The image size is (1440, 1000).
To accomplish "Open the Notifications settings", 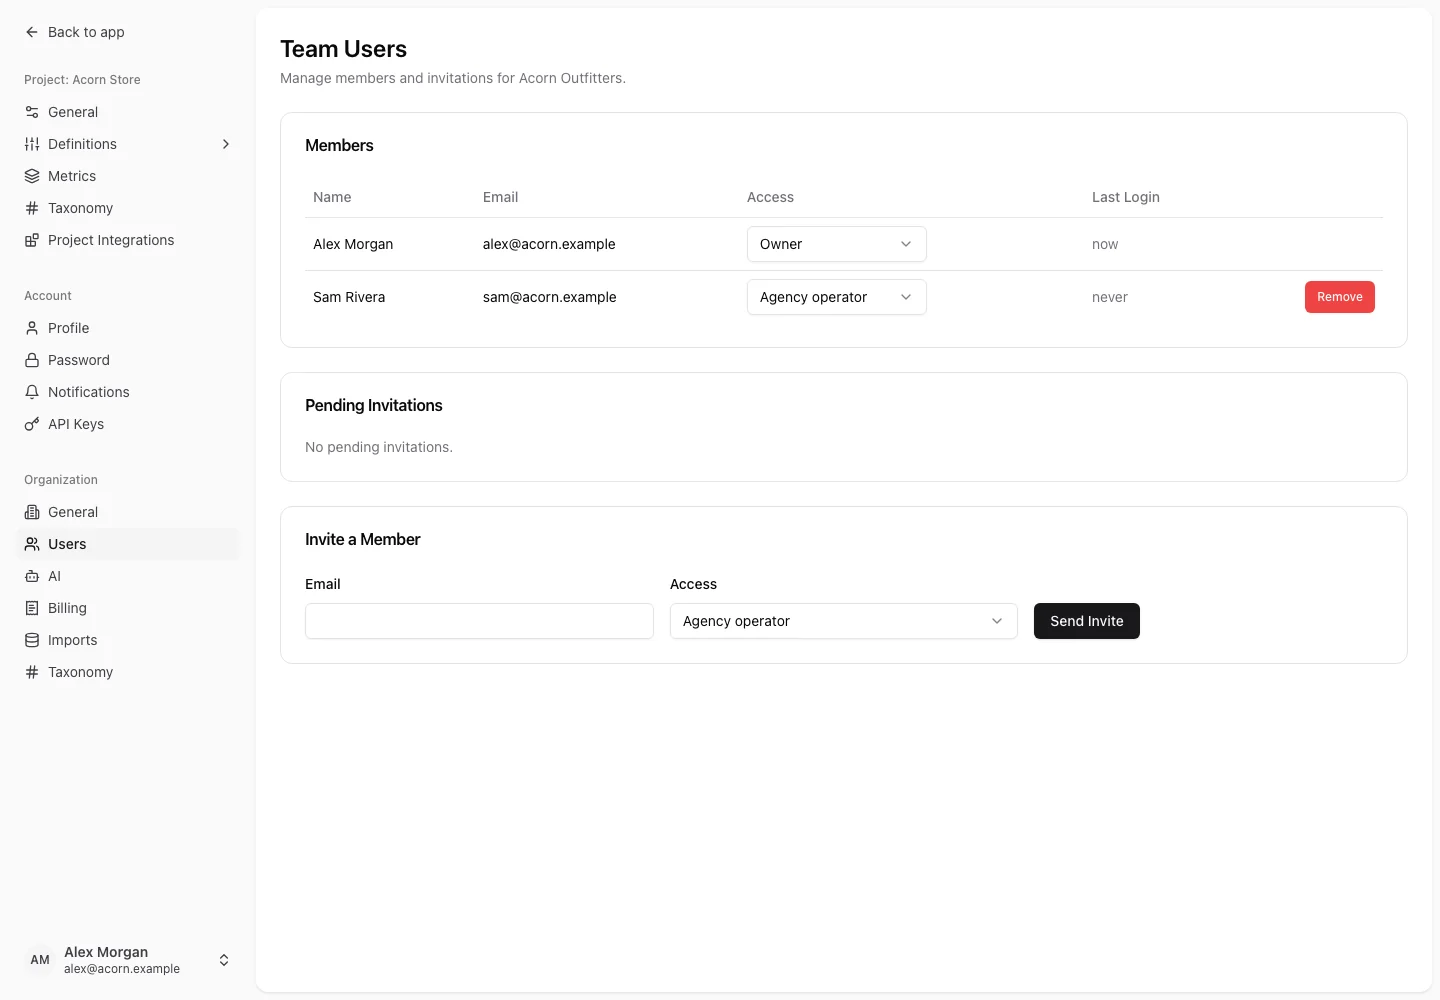I will coord(128,392).
